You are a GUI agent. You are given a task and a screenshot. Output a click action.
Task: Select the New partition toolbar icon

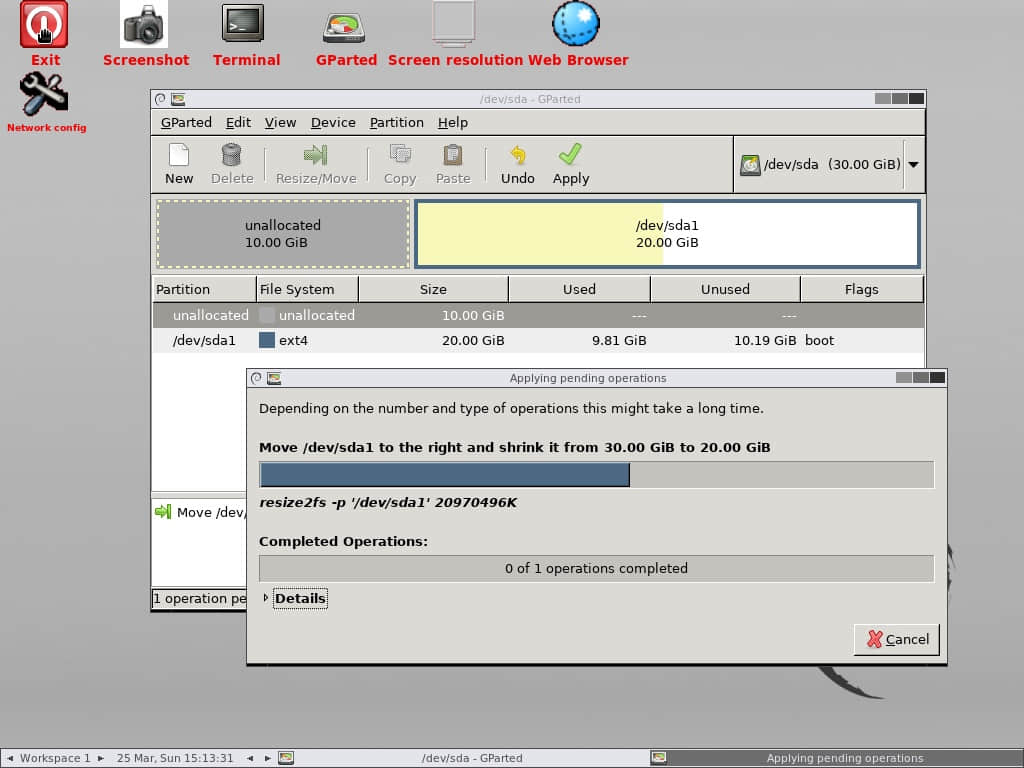coord(178,155)
